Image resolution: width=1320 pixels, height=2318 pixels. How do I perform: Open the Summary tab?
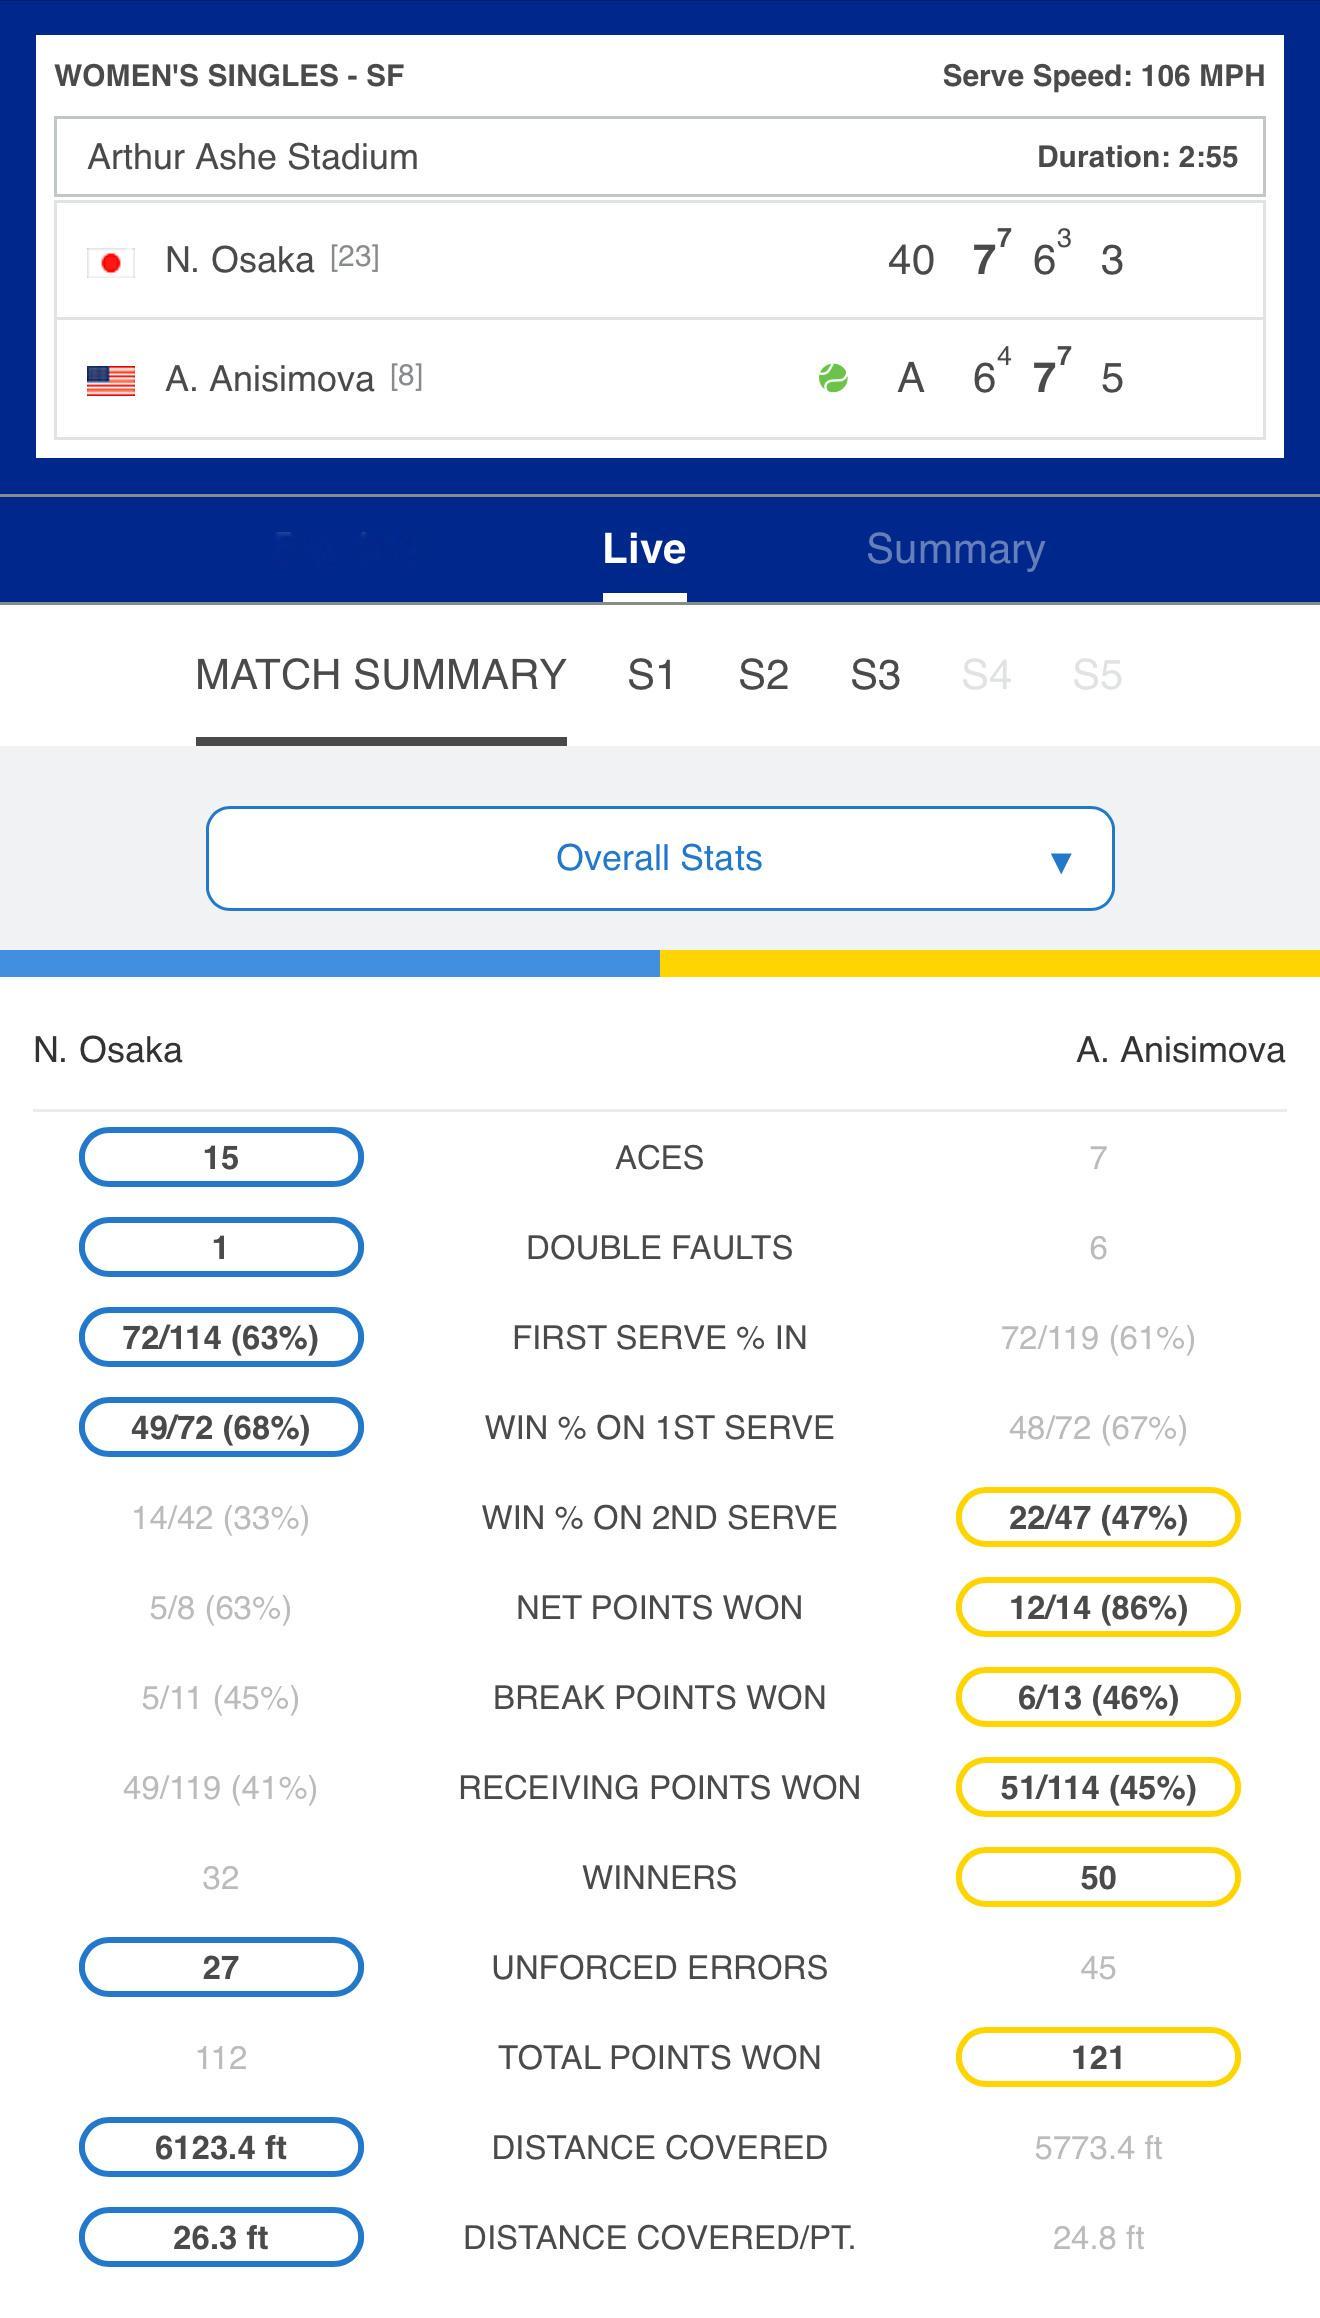[x=956, y=549]
